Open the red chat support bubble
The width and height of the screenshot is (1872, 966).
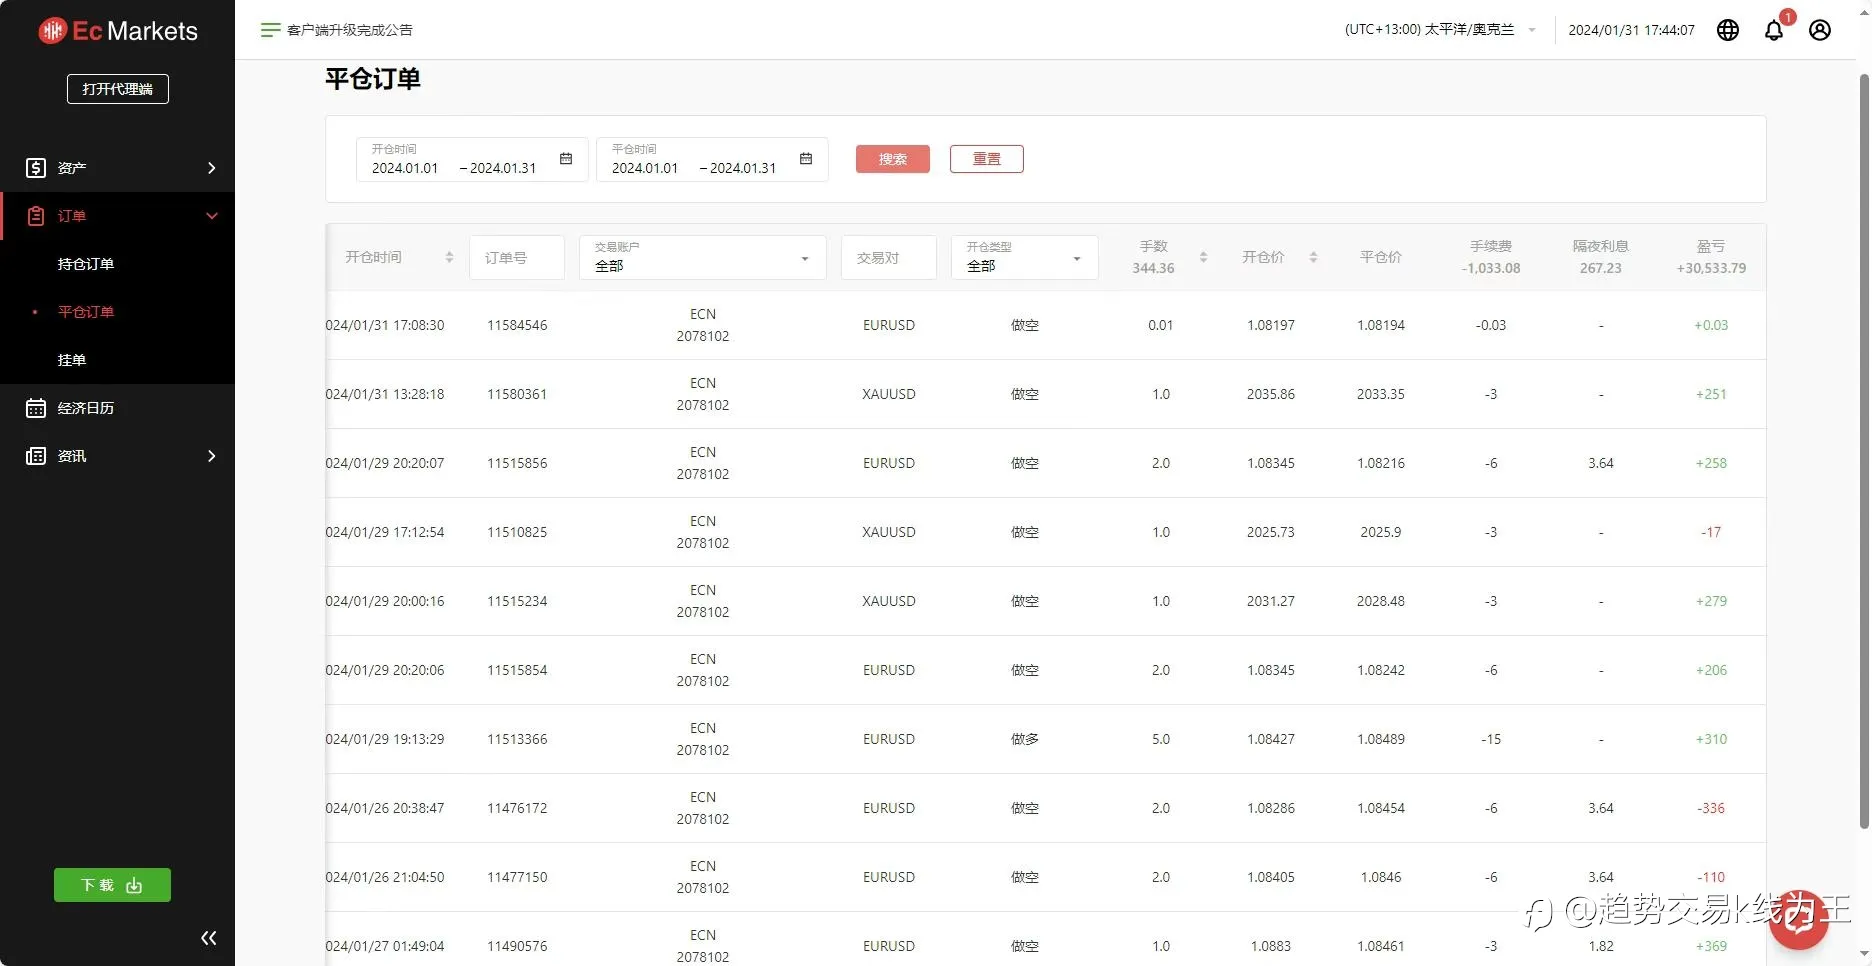click(x=1799, y=919)
